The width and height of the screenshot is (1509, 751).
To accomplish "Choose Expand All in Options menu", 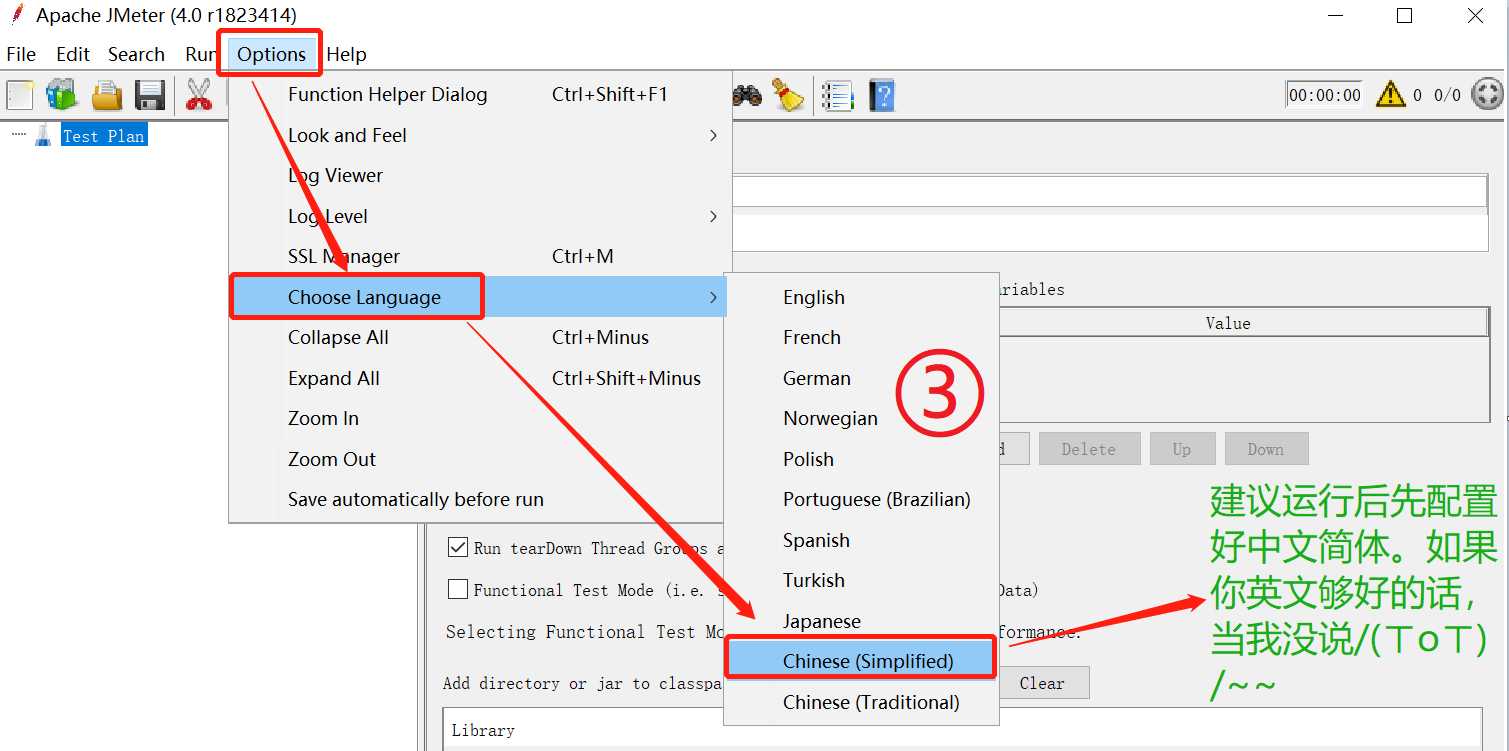I will pos(480,378).
